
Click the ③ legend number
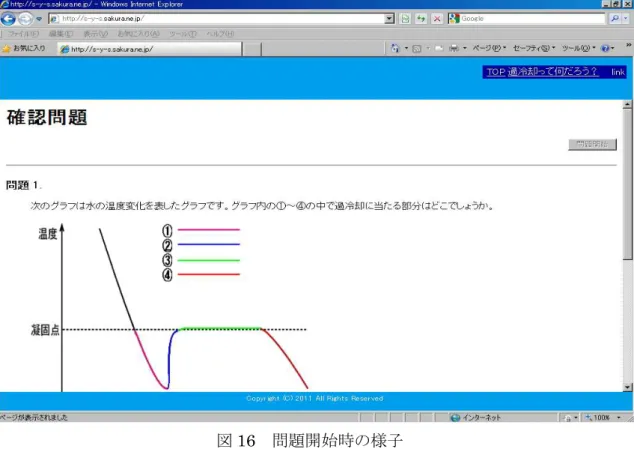(x=167, y=260)
